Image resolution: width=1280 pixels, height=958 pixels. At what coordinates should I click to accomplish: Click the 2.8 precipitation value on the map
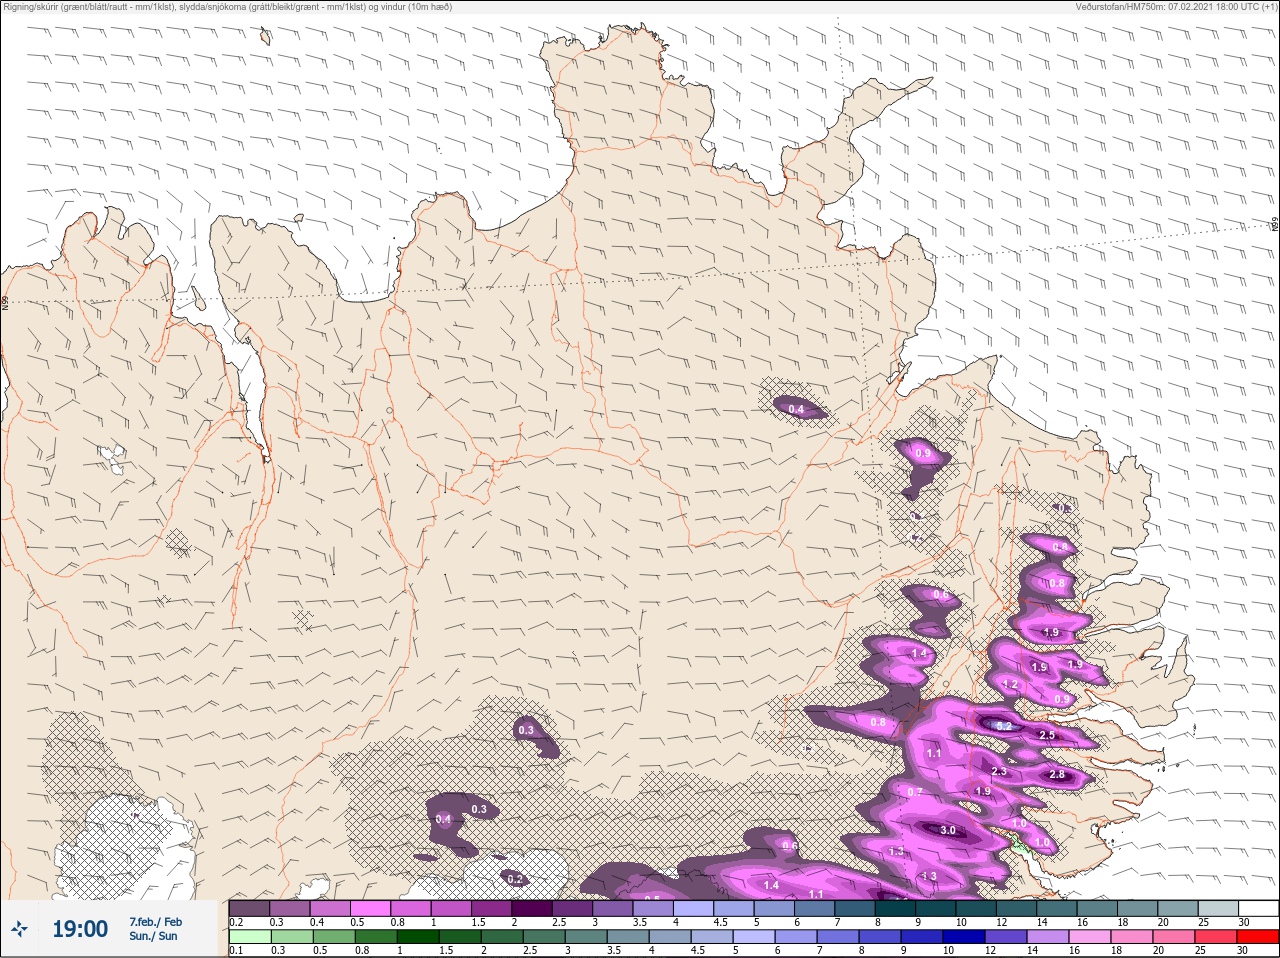[1057, 775]
